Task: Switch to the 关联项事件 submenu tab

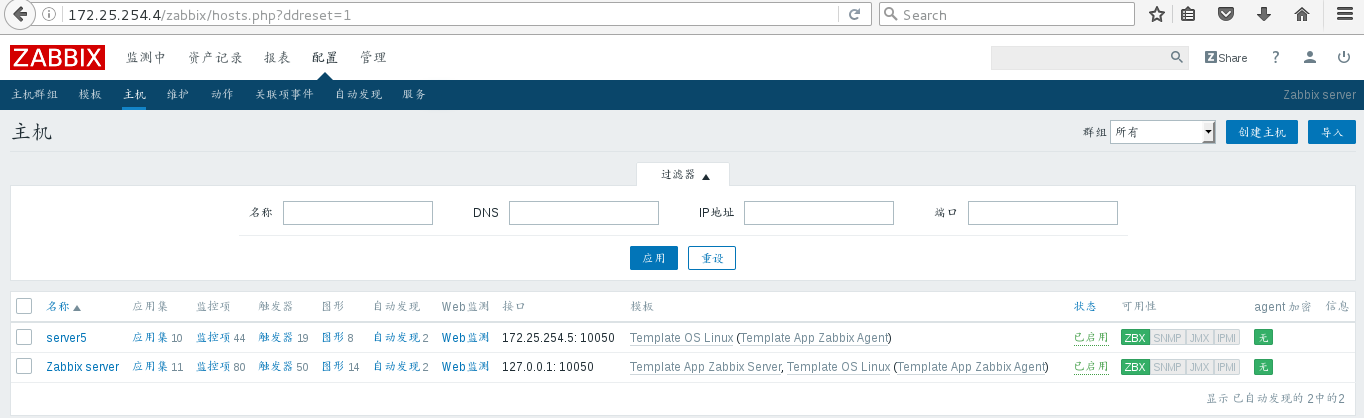Action: coord(284,95)
